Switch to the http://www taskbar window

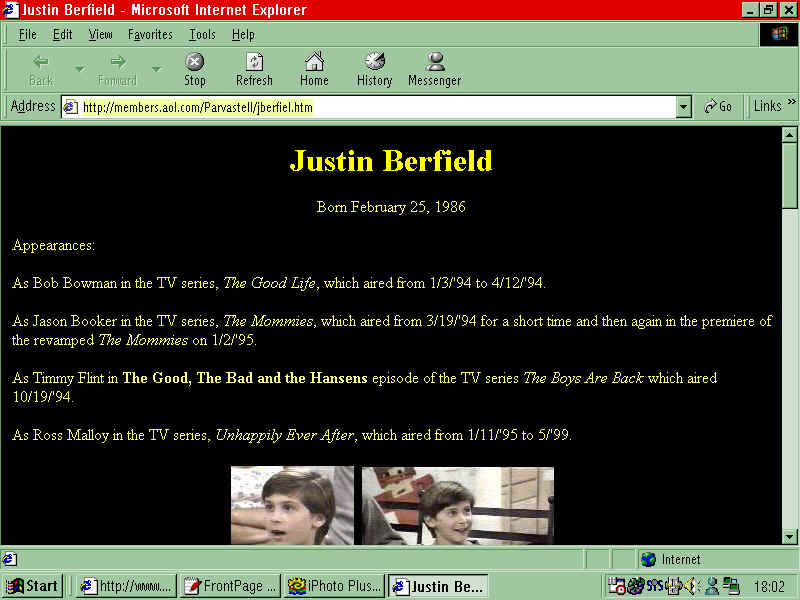127,586
